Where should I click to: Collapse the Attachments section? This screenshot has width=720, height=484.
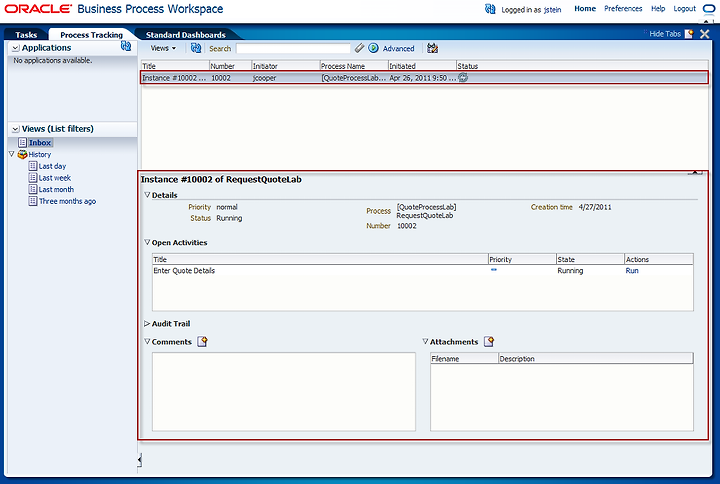point(425,342)
